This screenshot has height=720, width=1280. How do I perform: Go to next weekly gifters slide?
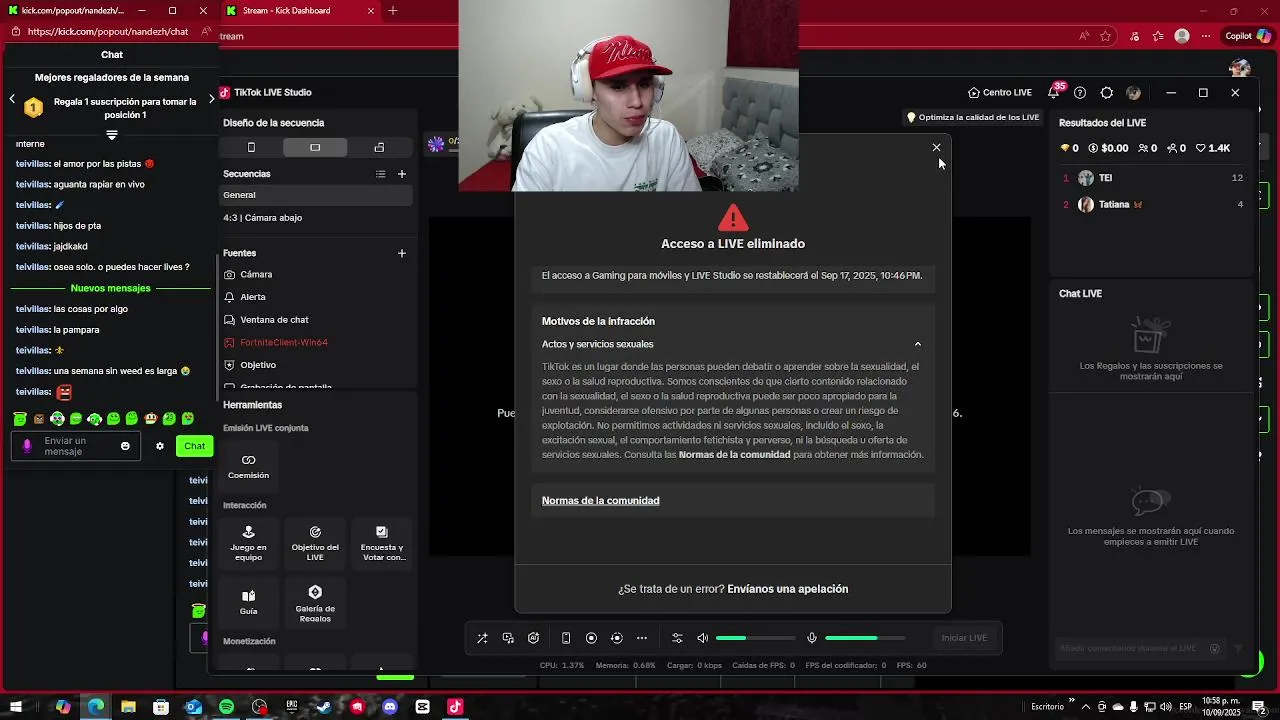(x=211, y=99)
